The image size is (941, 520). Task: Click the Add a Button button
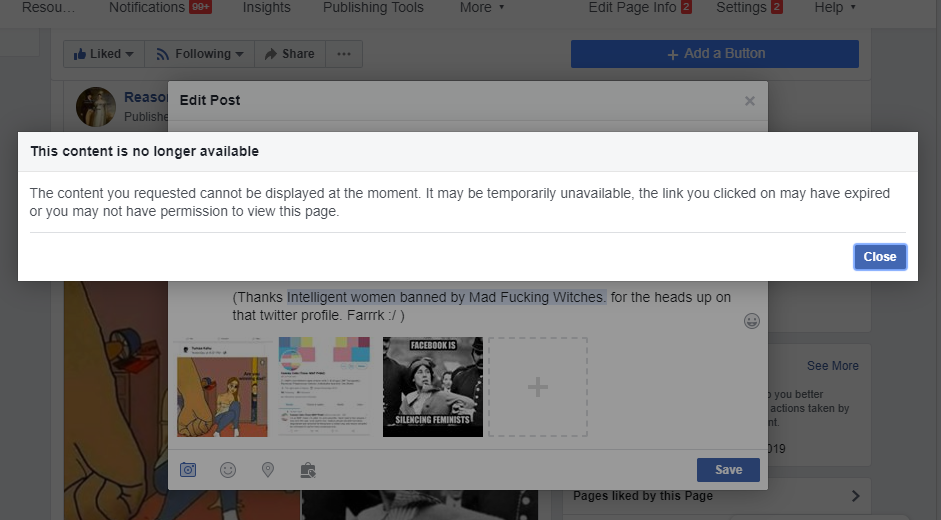tap(714, 54)
